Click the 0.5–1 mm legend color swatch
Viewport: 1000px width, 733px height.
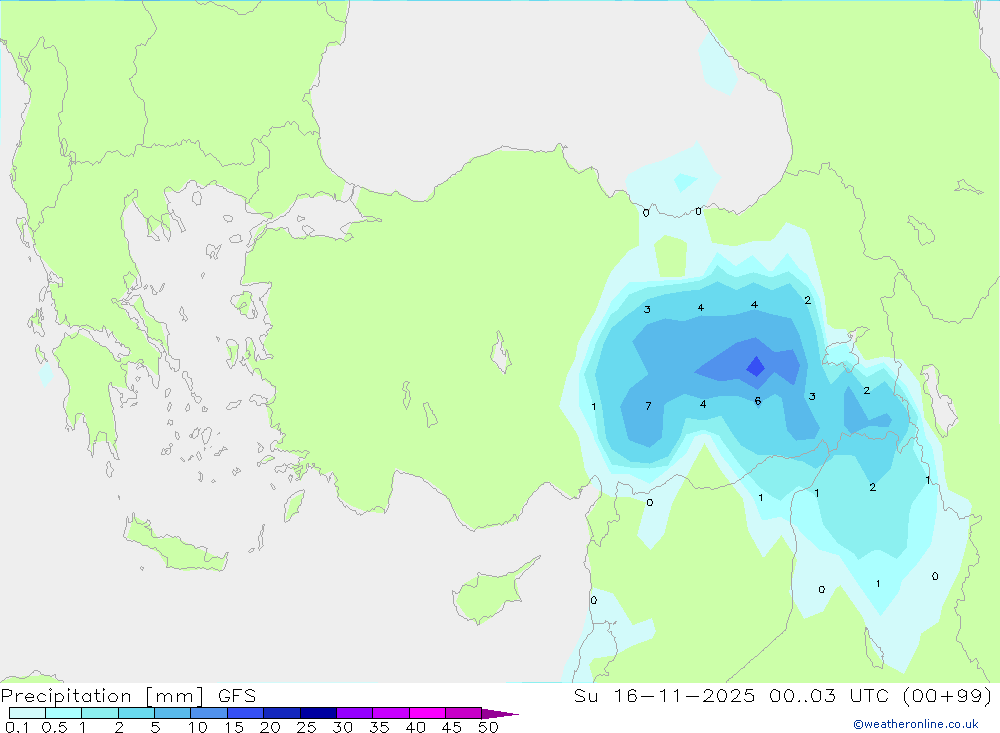[64, 713]
